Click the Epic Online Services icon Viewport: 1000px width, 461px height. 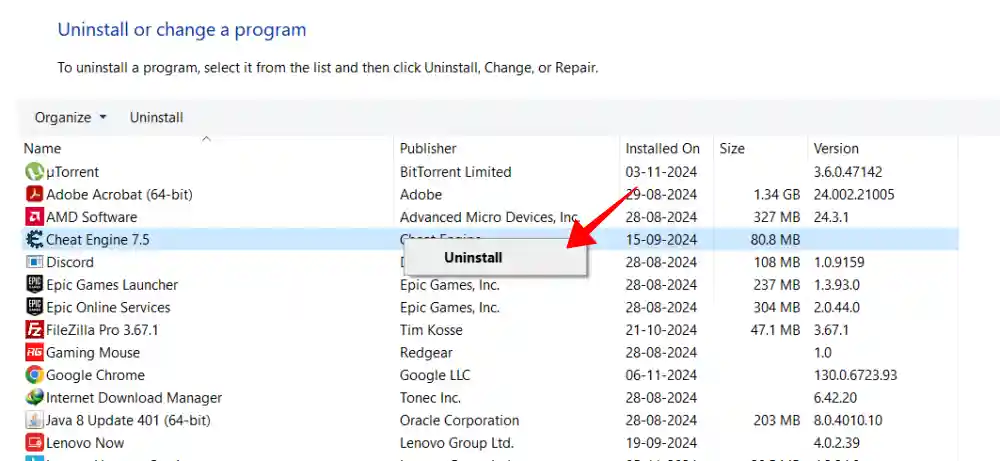34,307
